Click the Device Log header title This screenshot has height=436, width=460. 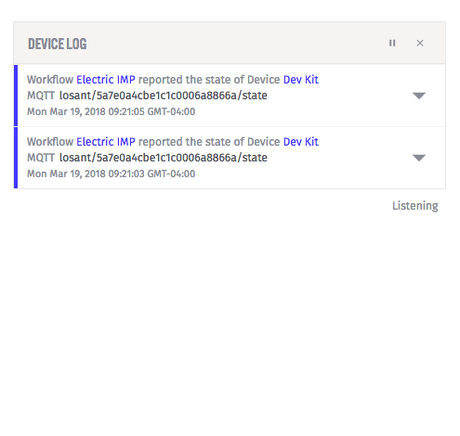(x=57, y=44)
